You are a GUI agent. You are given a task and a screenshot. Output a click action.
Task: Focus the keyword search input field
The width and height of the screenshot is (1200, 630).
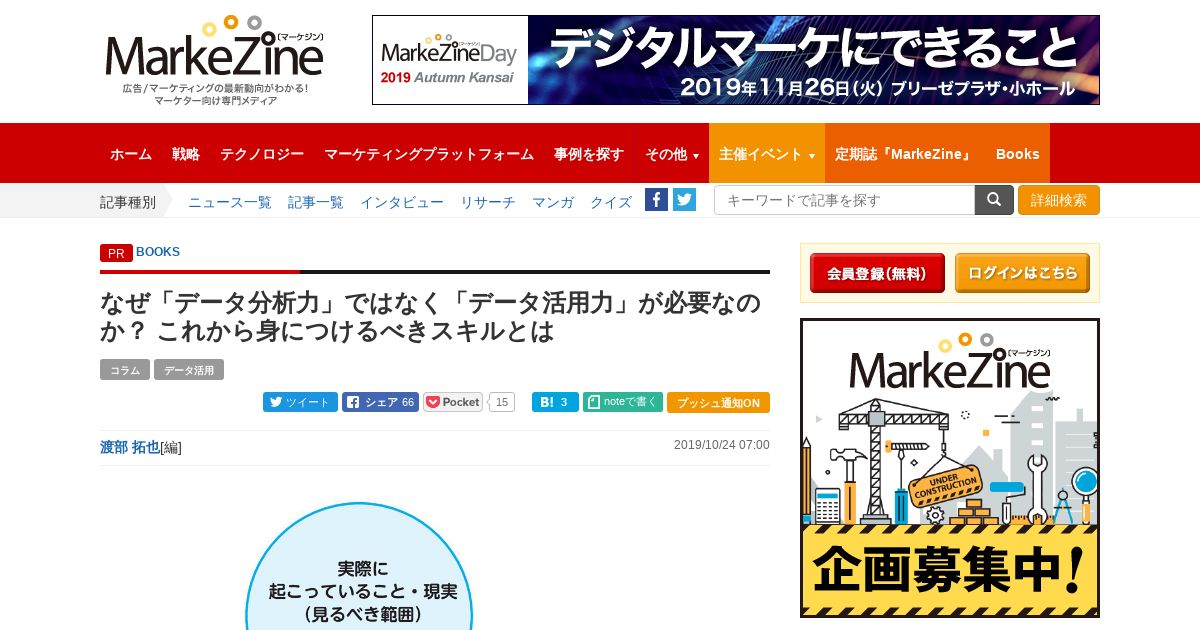coord(845,200)
